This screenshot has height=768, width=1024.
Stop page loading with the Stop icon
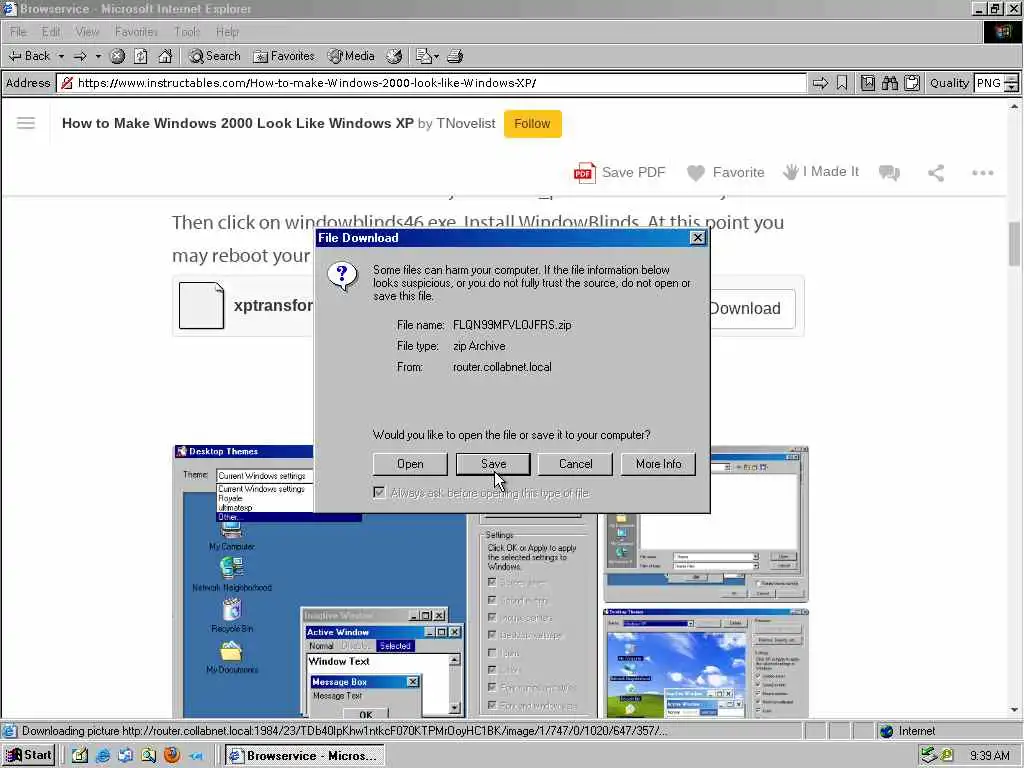118,56
